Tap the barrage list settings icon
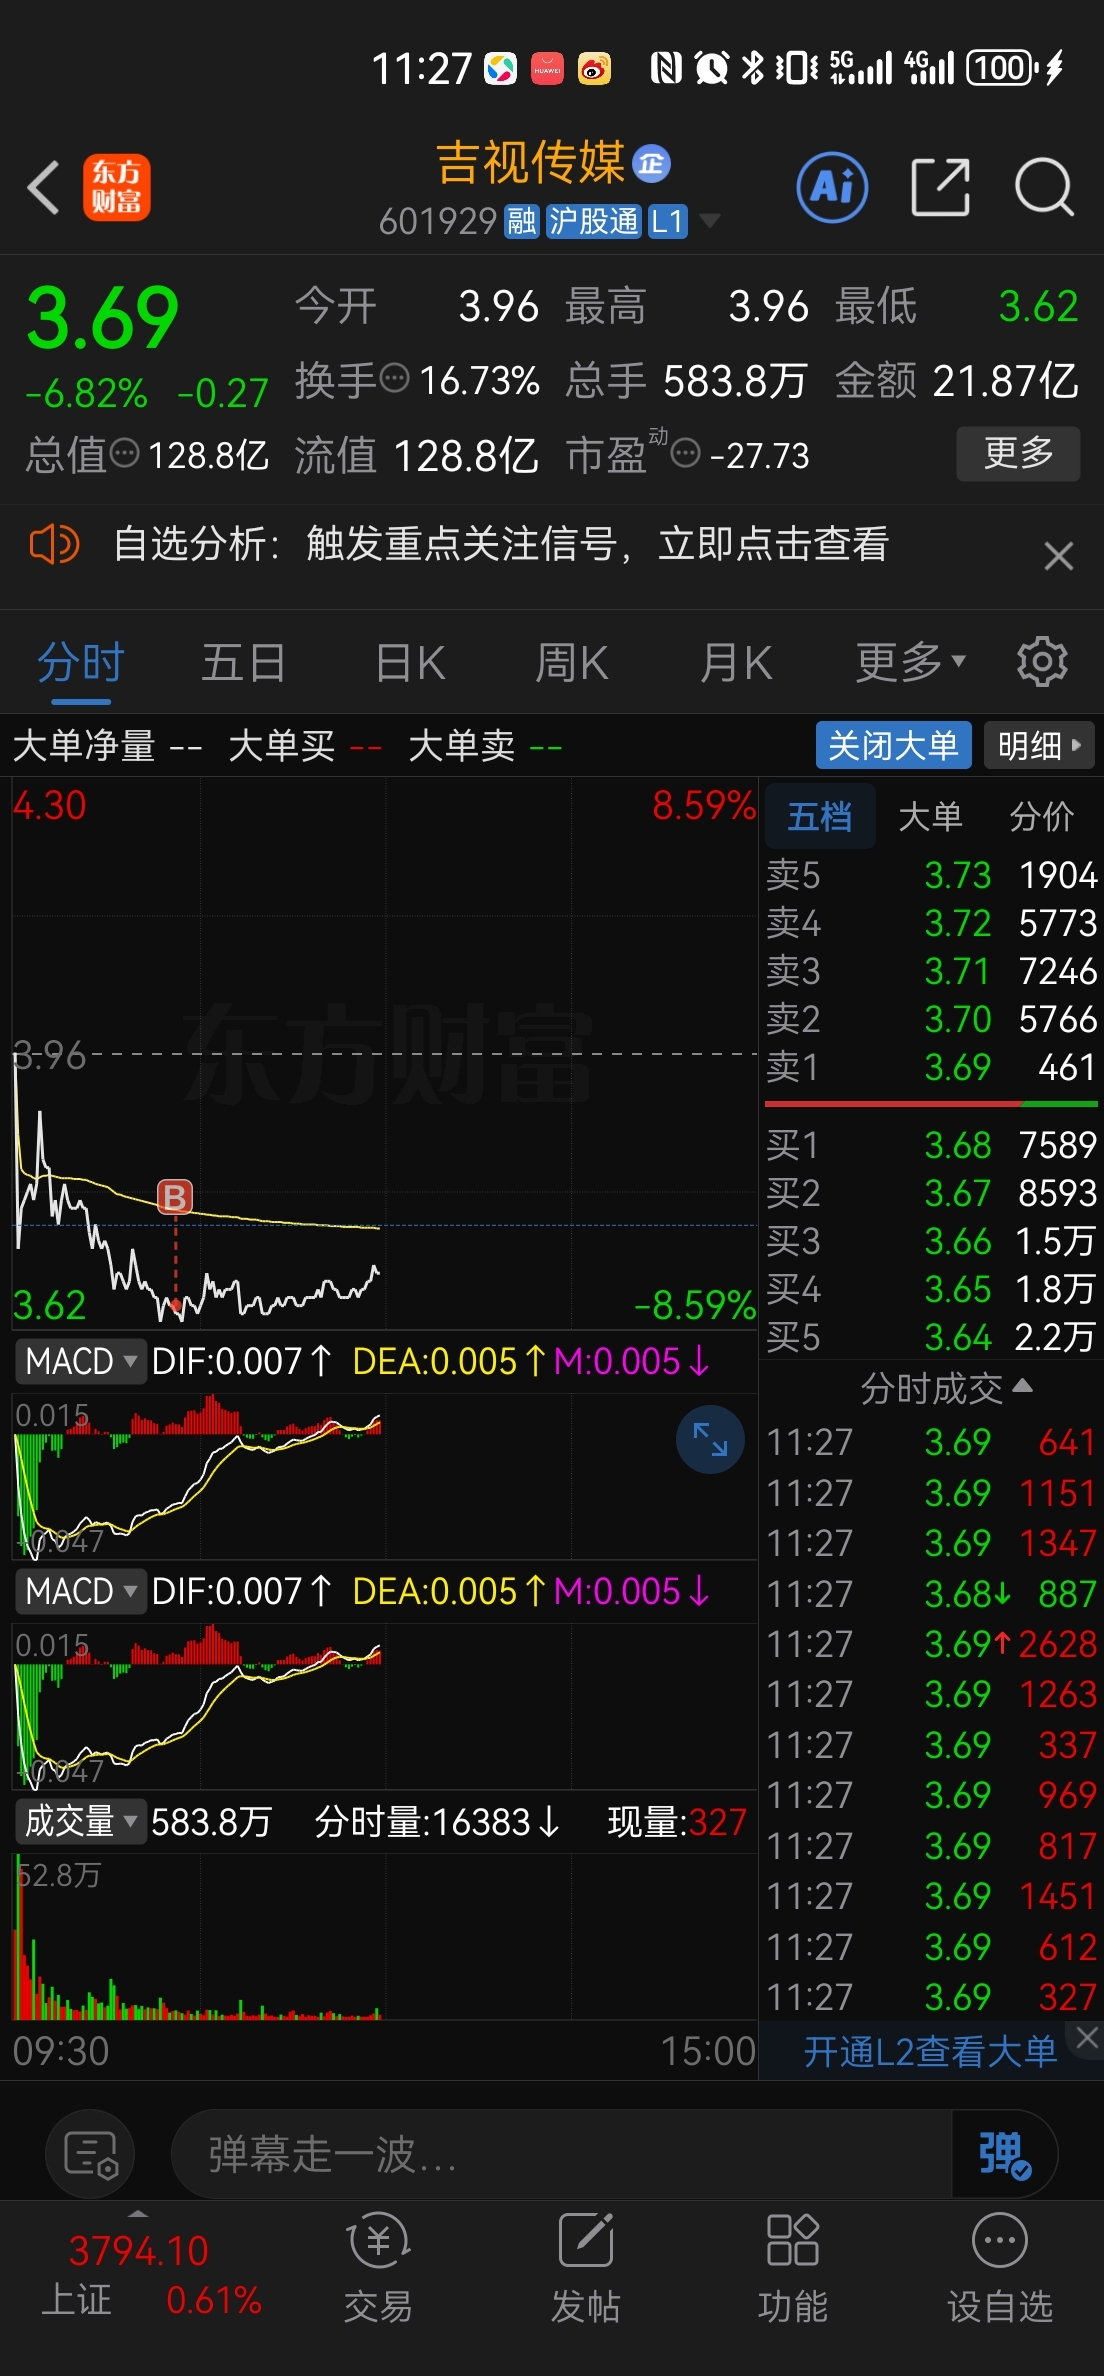 point(90,2153)
